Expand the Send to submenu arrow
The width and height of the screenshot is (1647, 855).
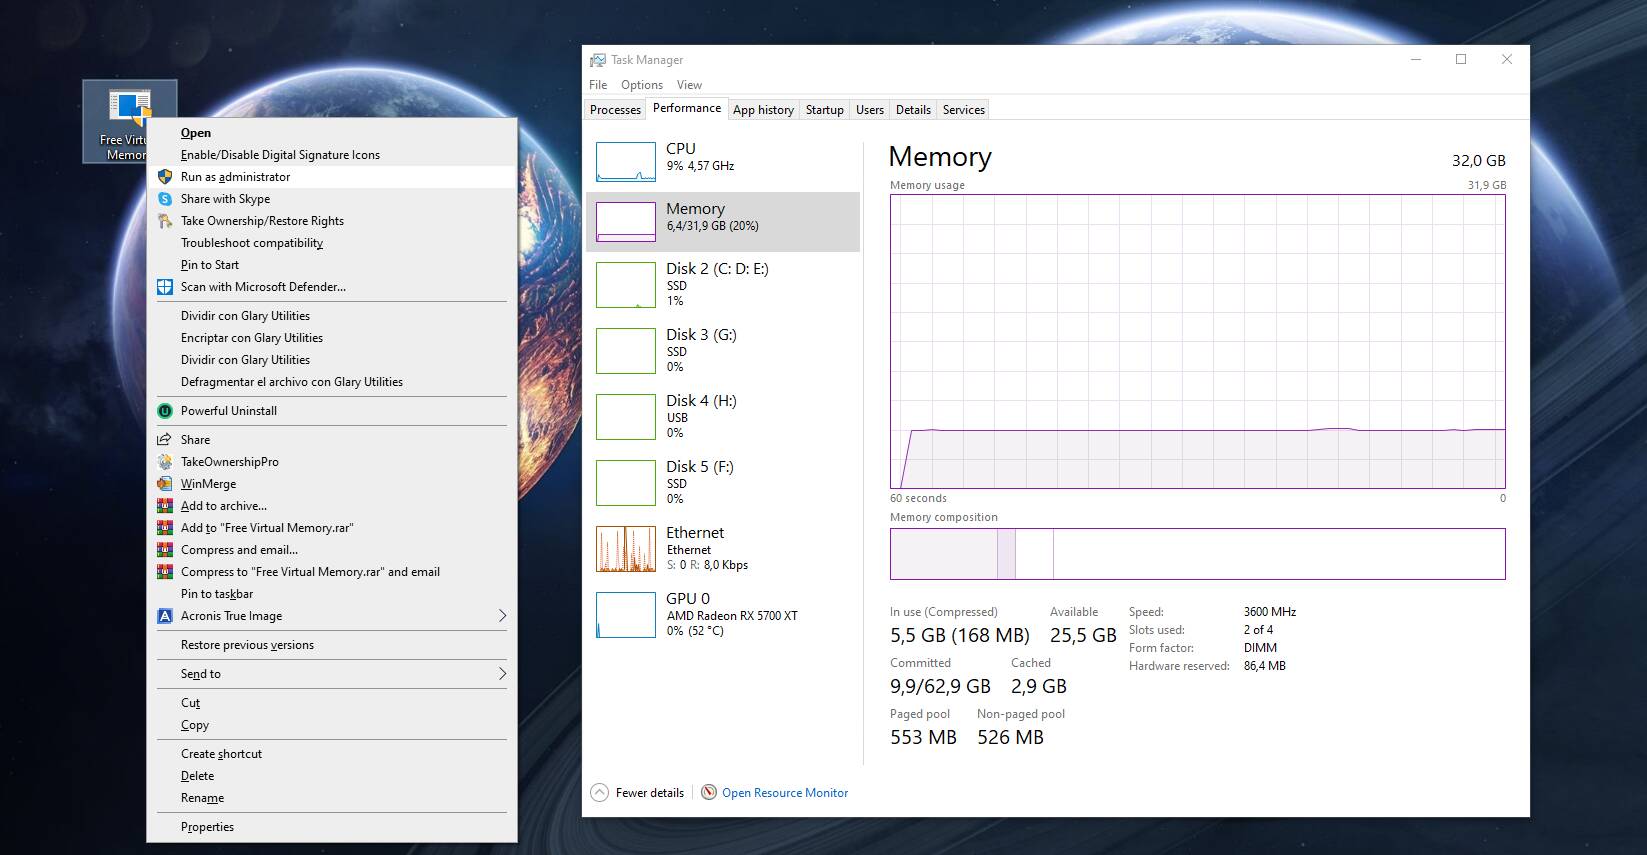tap(502, 674)
